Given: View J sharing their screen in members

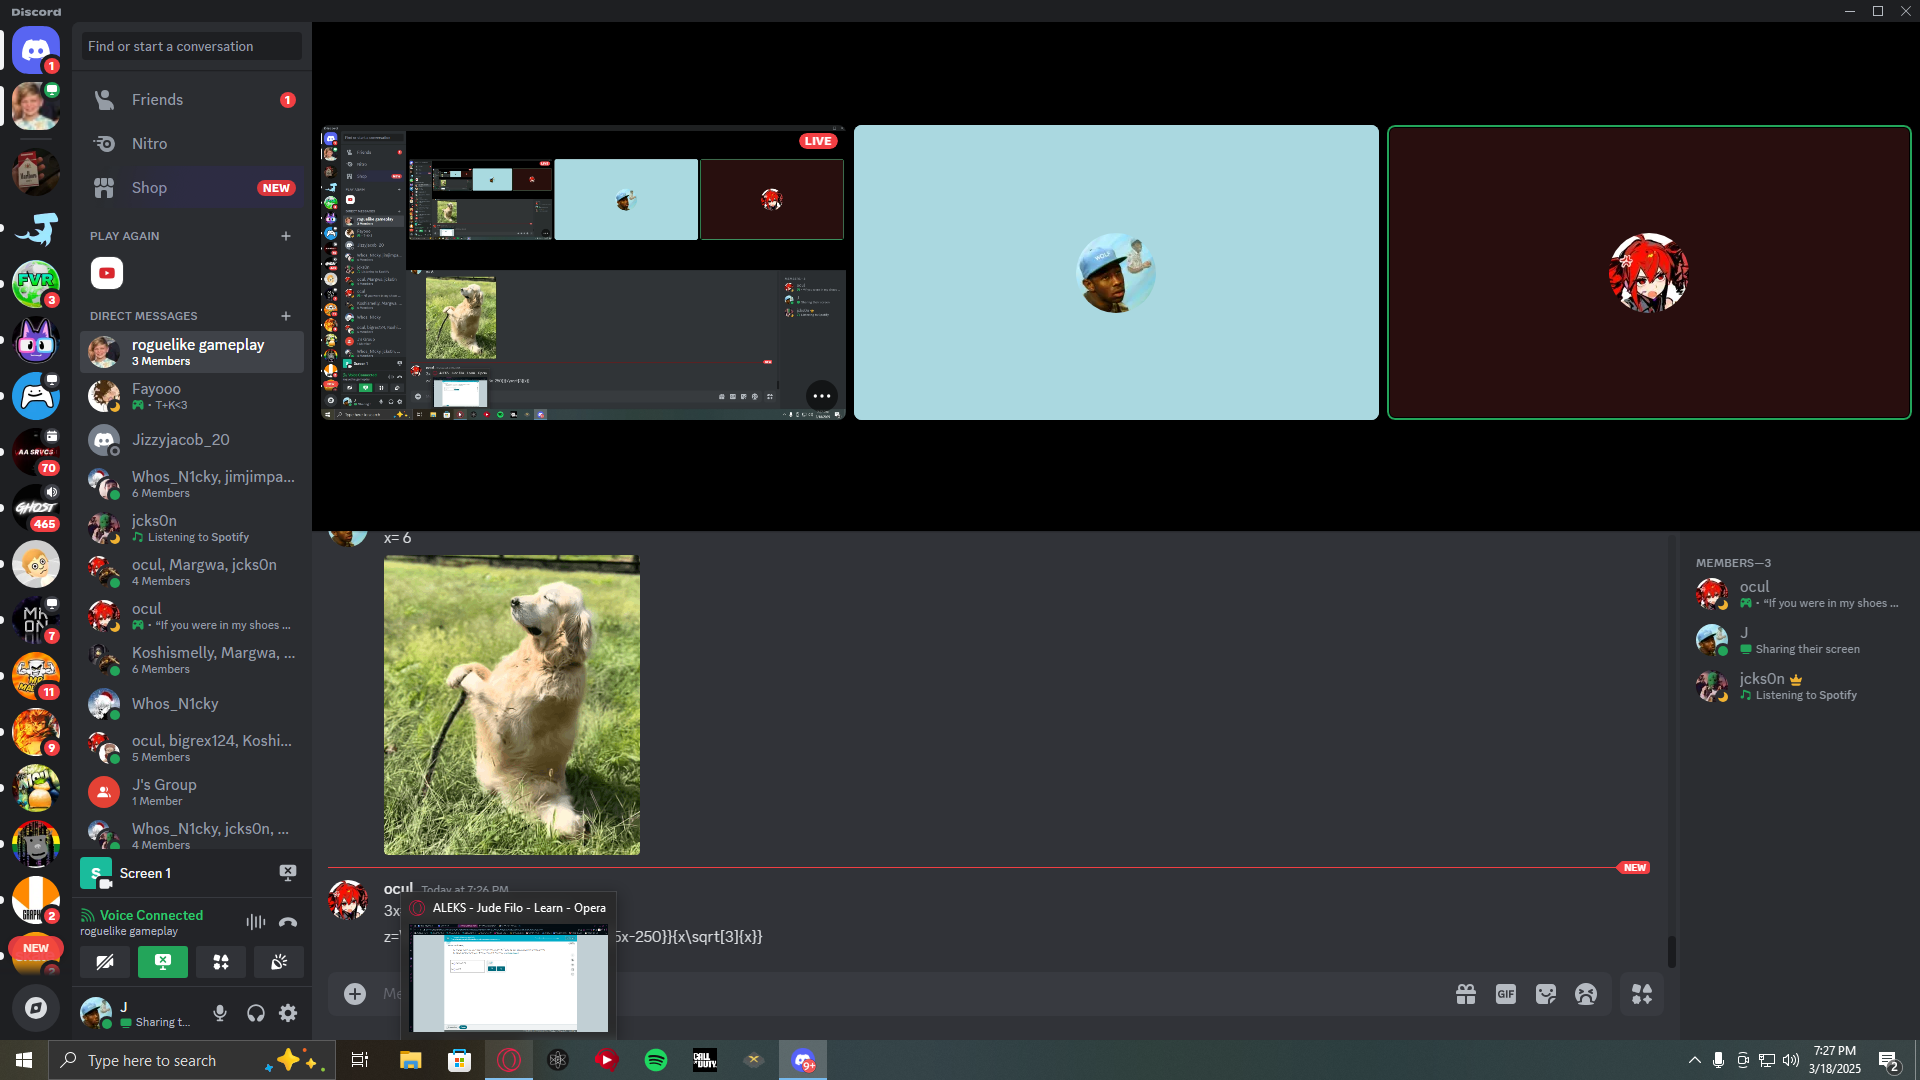Looking at the screenshot, I should (1798, 640).
